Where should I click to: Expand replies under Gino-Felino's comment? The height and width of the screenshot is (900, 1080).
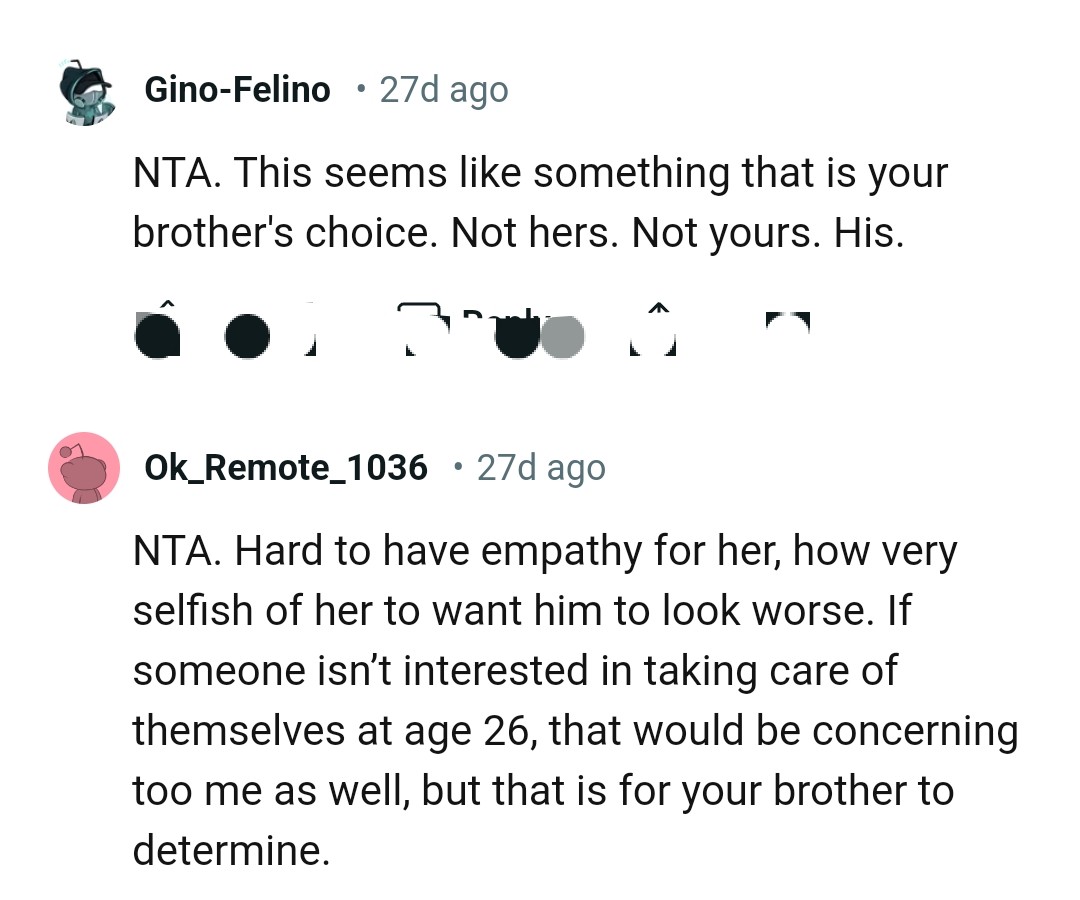430,330
